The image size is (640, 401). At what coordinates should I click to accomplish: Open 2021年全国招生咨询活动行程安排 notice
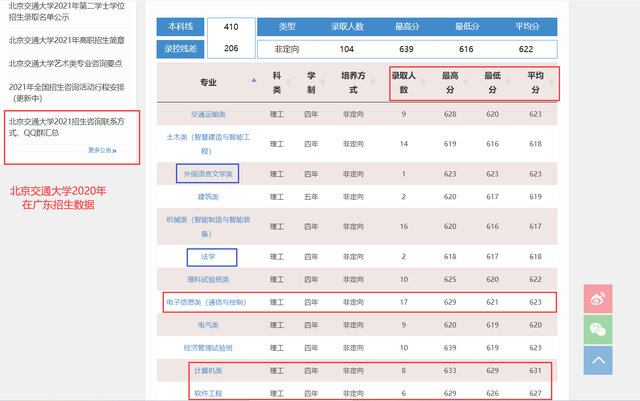coord(67,93)
